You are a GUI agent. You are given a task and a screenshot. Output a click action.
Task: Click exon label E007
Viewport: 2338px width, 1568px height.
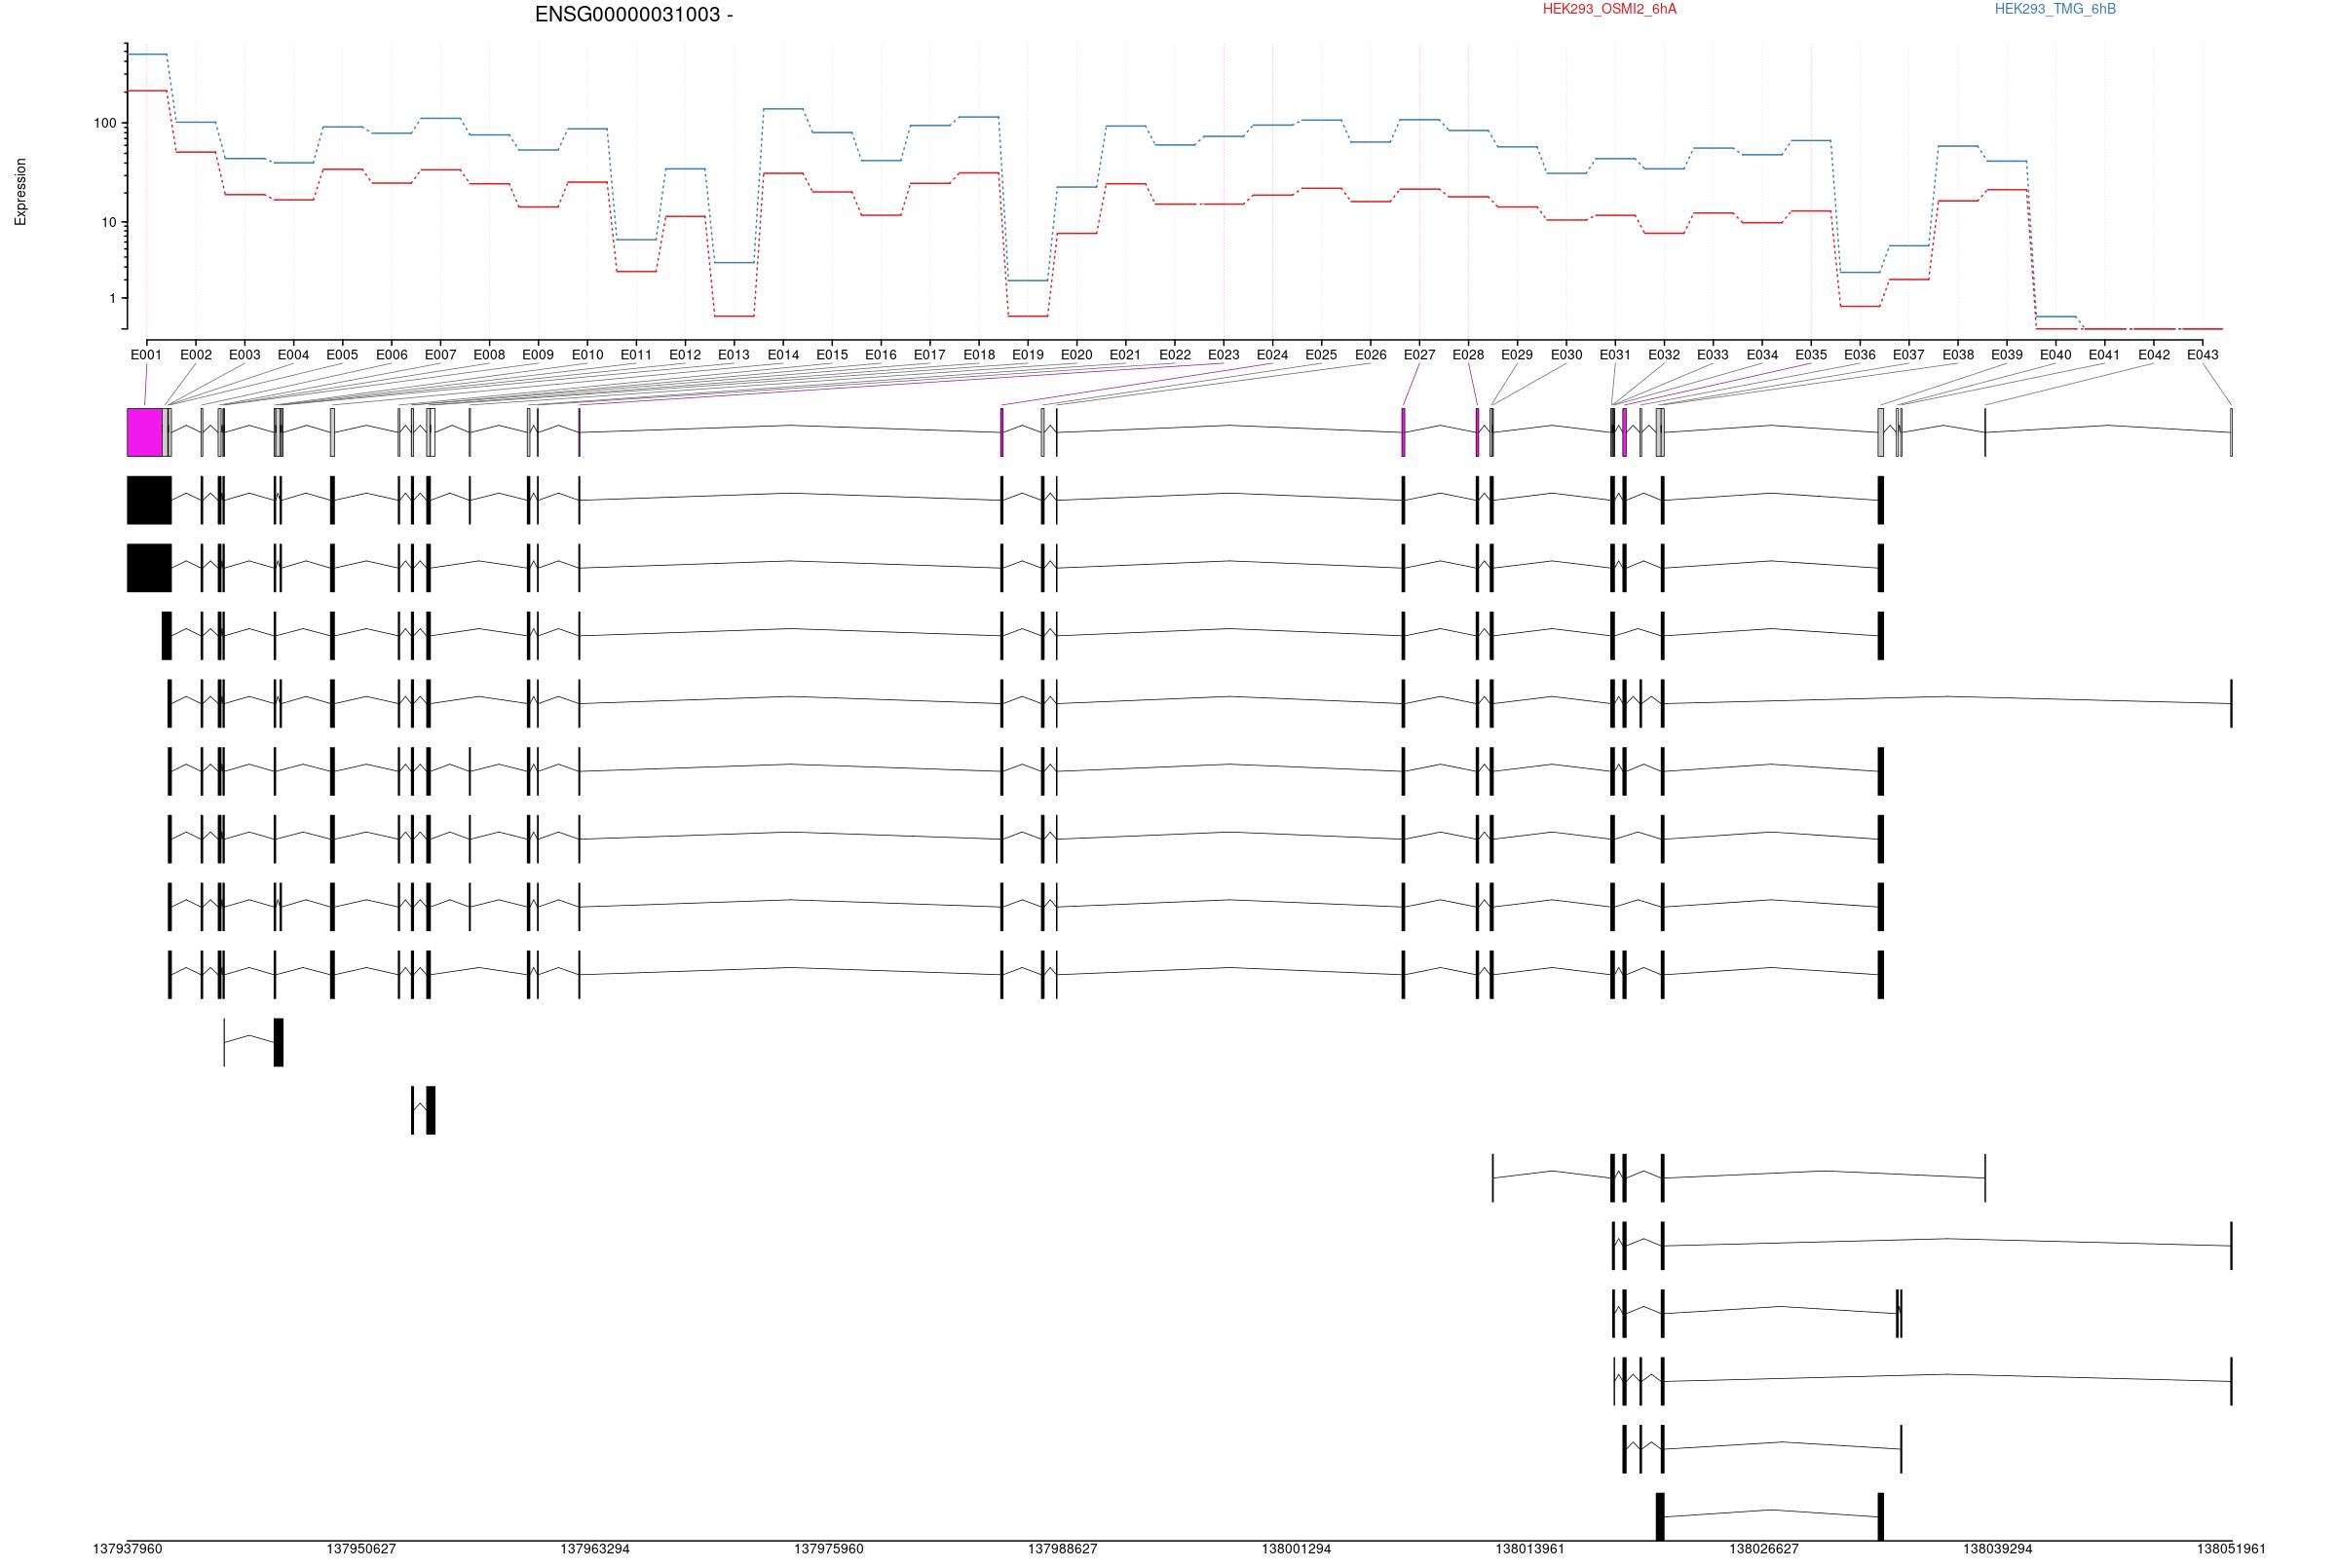pyautogui.click(x=440, y=355)
